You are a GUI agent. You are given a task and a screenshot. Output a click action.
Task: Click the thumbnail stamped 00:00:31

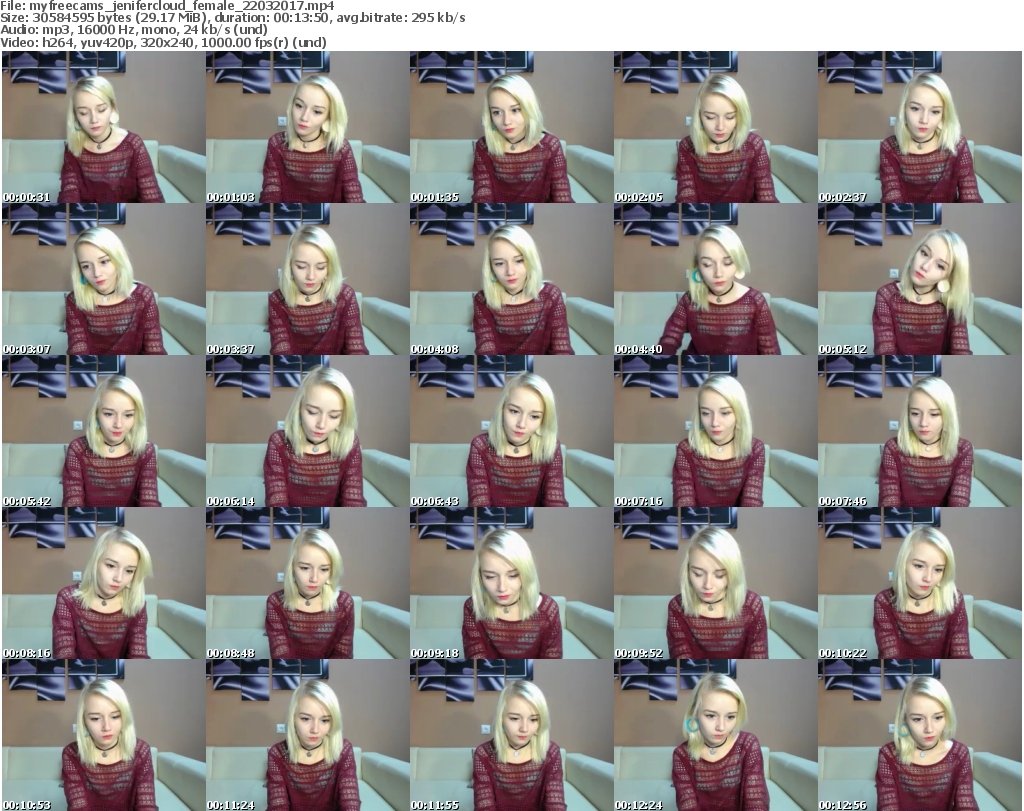click(103, 127)
